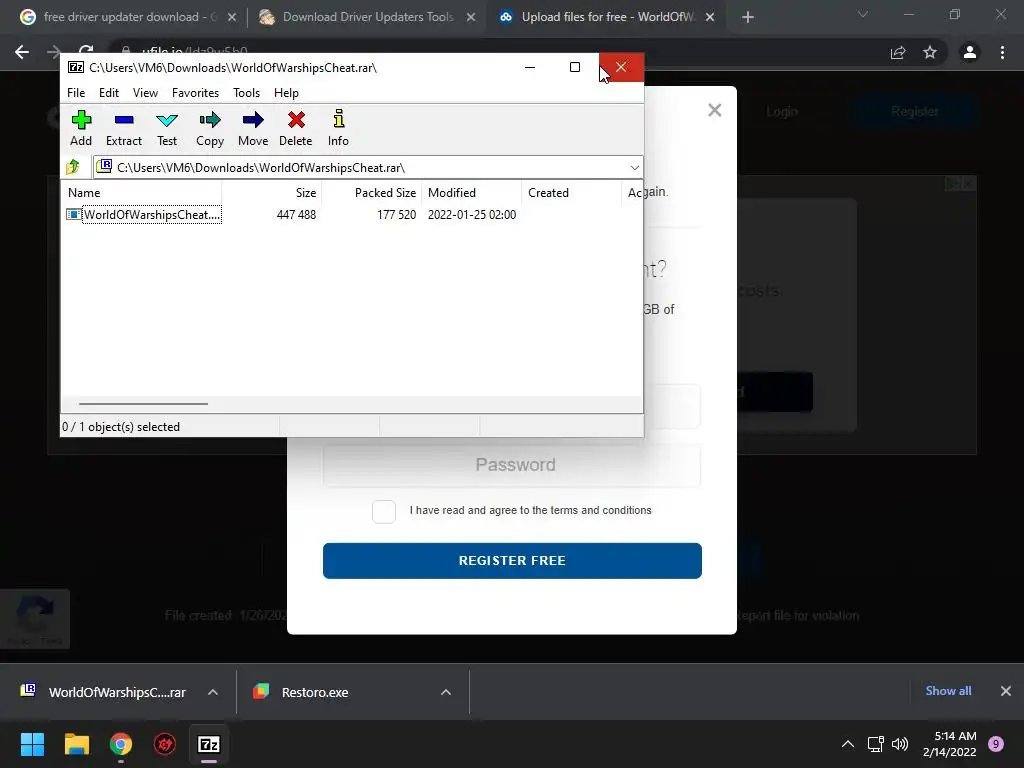Open the File menu
The width and height of the screenshot is (1024, 768).
(x=76, y=93)
